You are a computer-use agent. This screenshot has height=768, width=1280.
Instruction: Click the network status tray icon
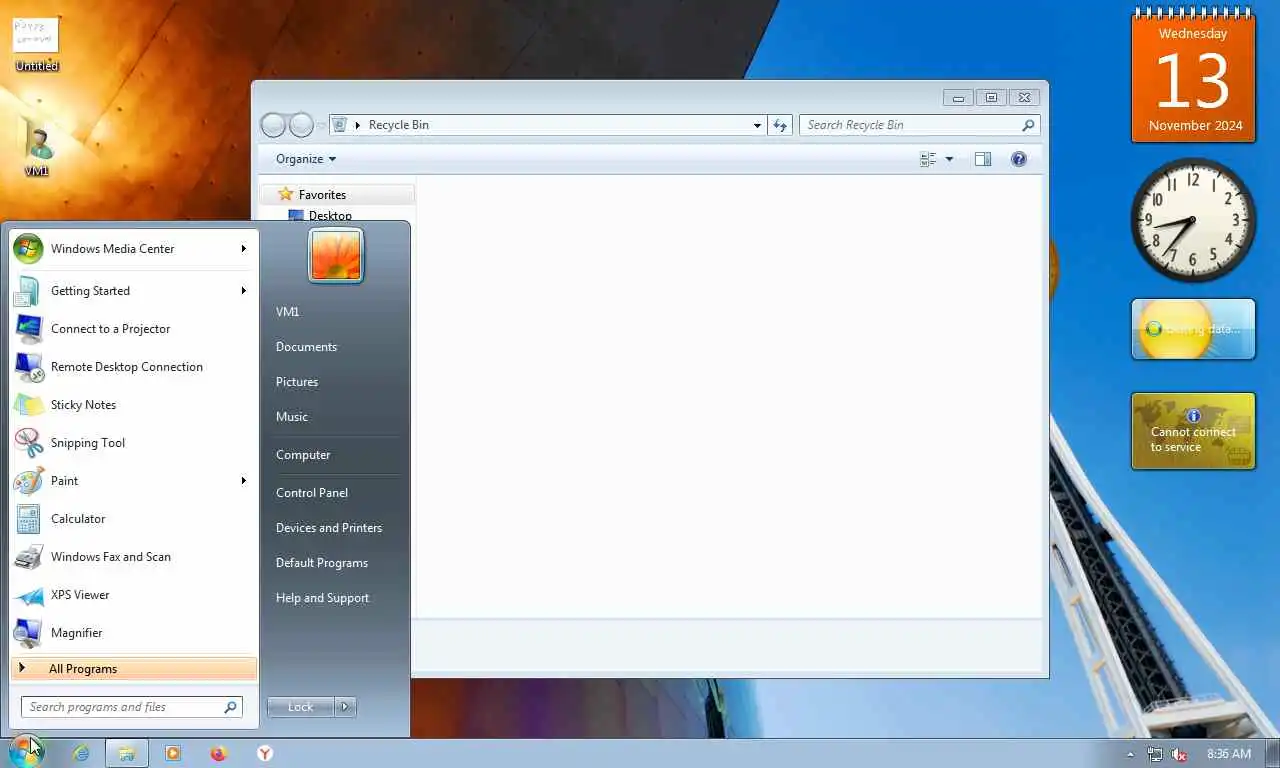click(x=1155, y=754)
